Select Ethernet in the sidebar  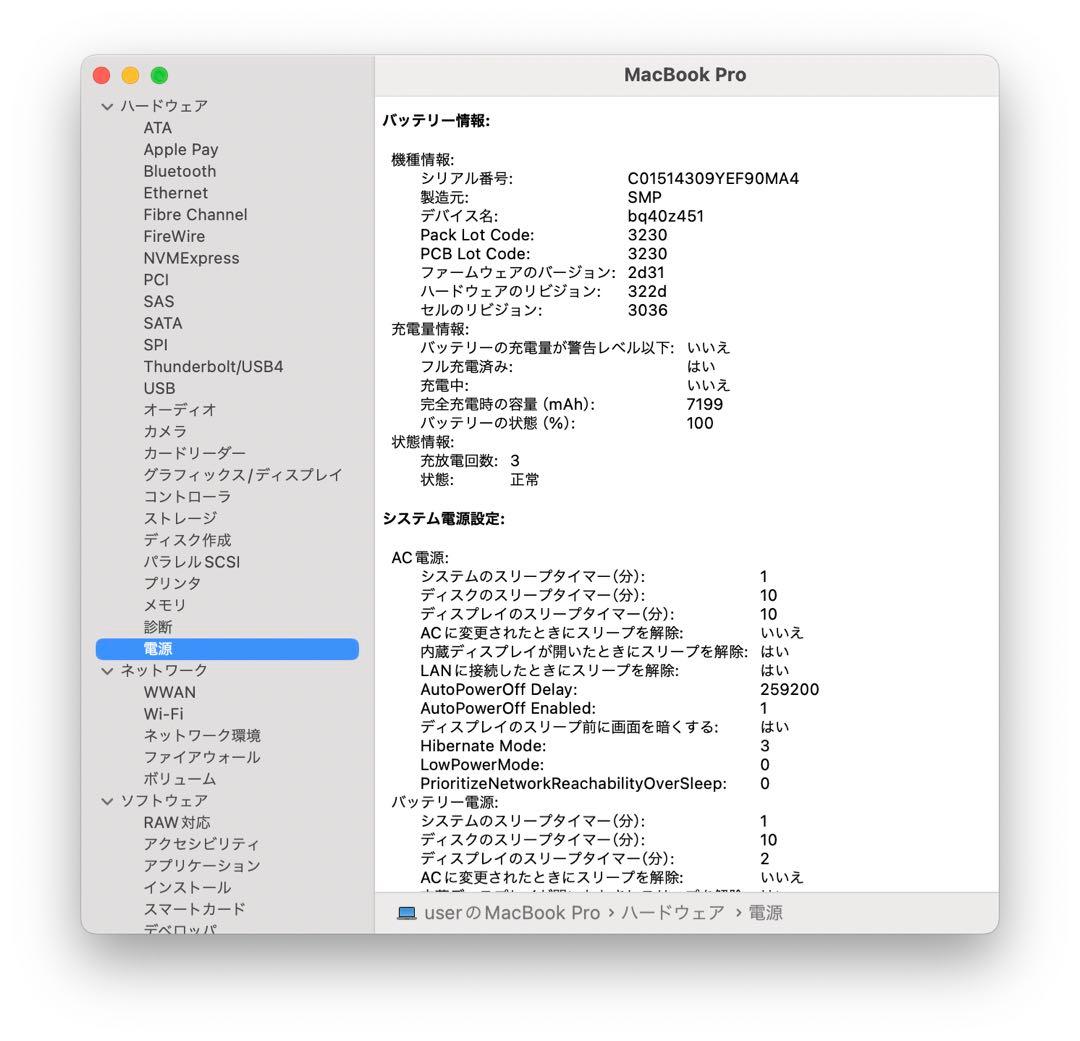[x=176, y=193]
